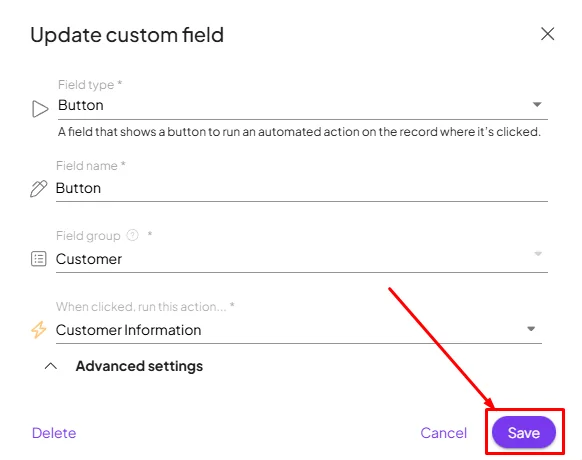Open the Field group dropdown showing Customer
The width and height of the screenshot is (582, 460).
coord(301,259)
